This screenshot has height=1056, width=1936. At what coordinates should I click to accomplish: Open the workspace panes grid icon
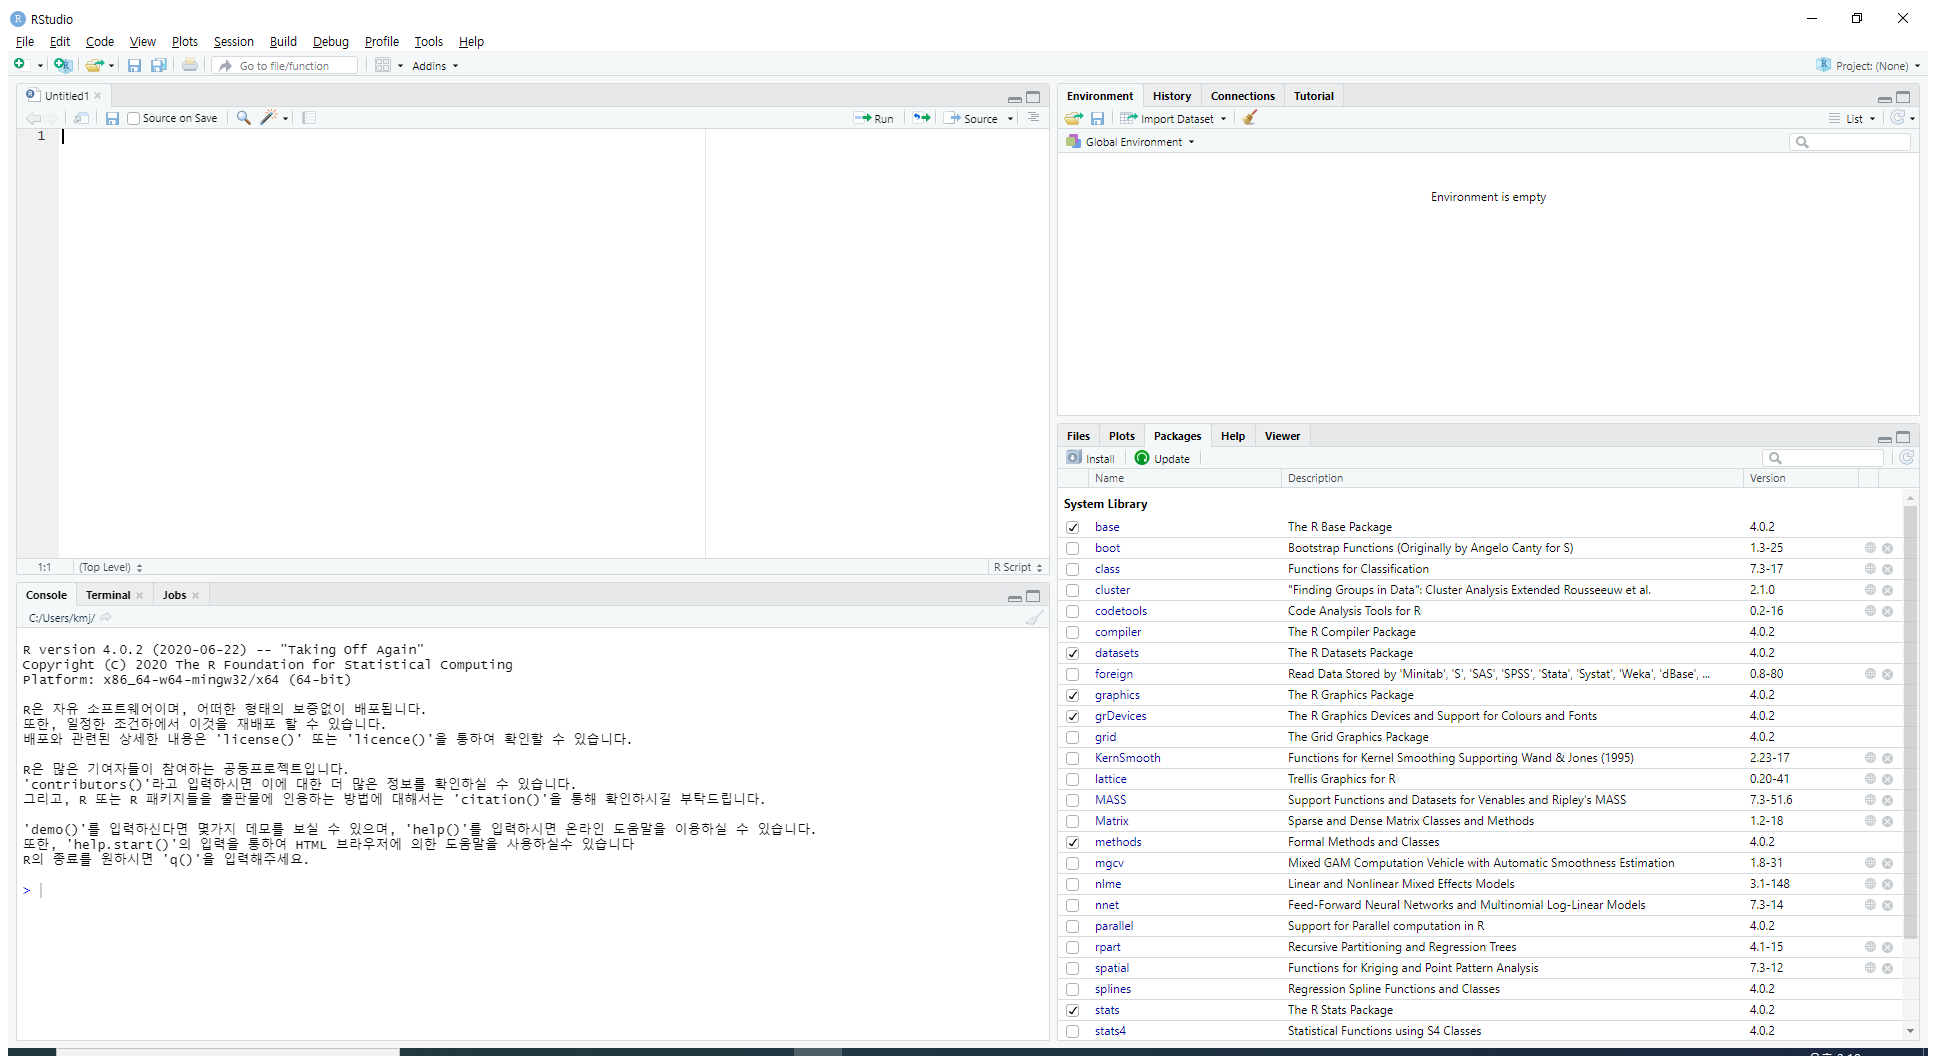[383, 65]
